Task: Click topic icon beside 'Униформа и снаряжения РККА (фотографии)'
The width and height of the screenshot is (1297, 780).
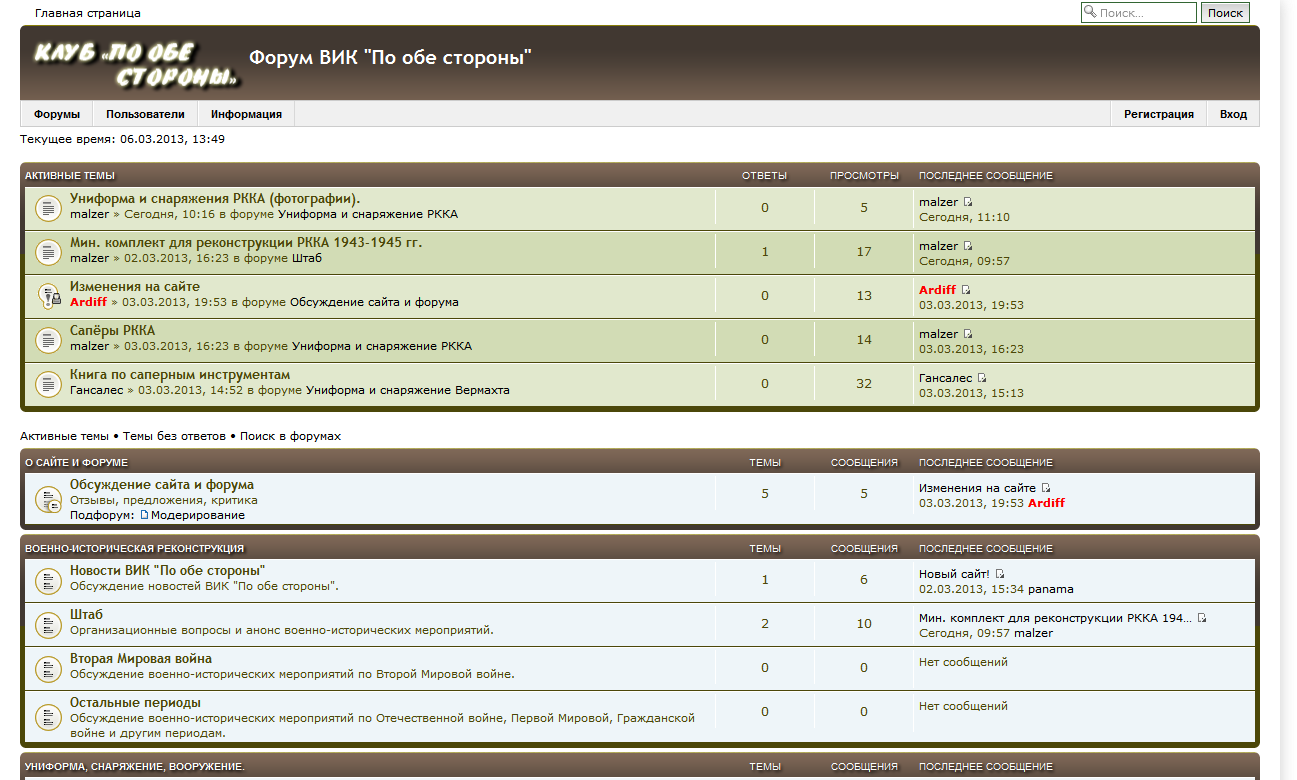Action: click(48, 208)
